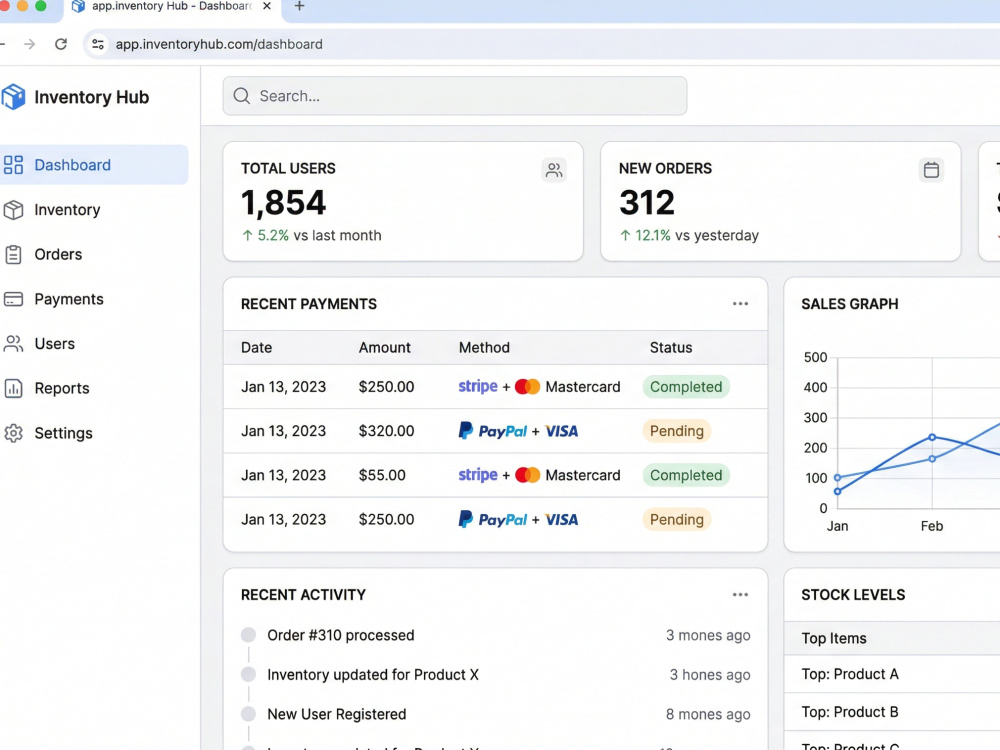Click the $320.00 amount cell
The height and width of the screenshot is (750, 1000).
coord(386,431)
